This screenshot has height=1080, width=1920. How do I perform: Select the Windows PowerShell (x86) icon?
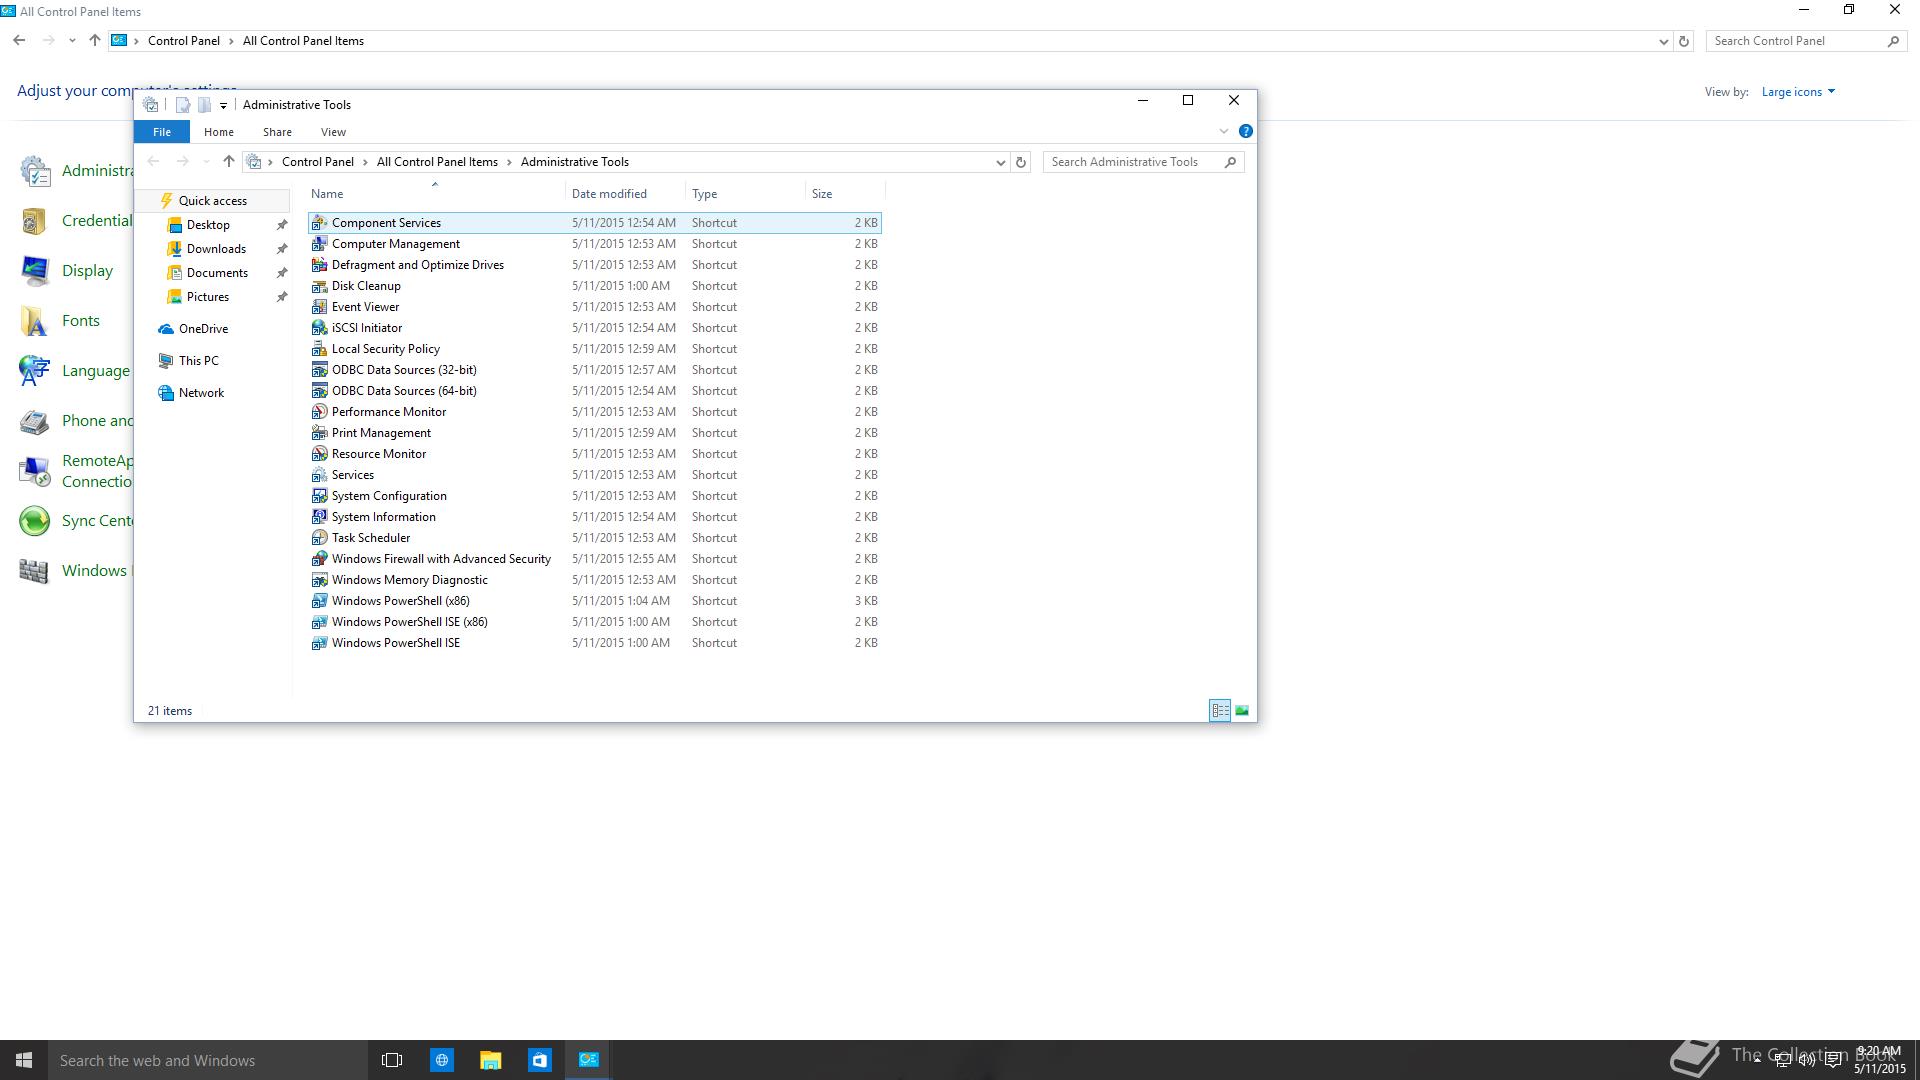(x=319, y=601)
